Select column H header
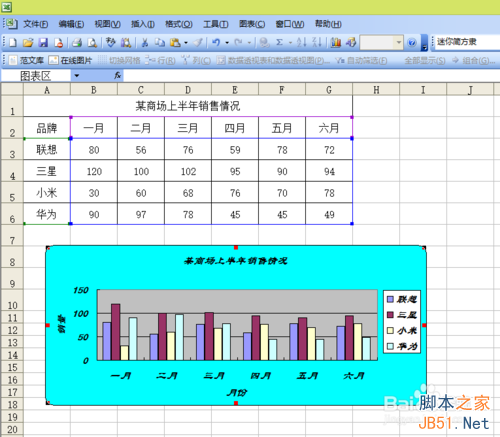The width and height of the screenshot is (500, 437). (x=376, y=90)
